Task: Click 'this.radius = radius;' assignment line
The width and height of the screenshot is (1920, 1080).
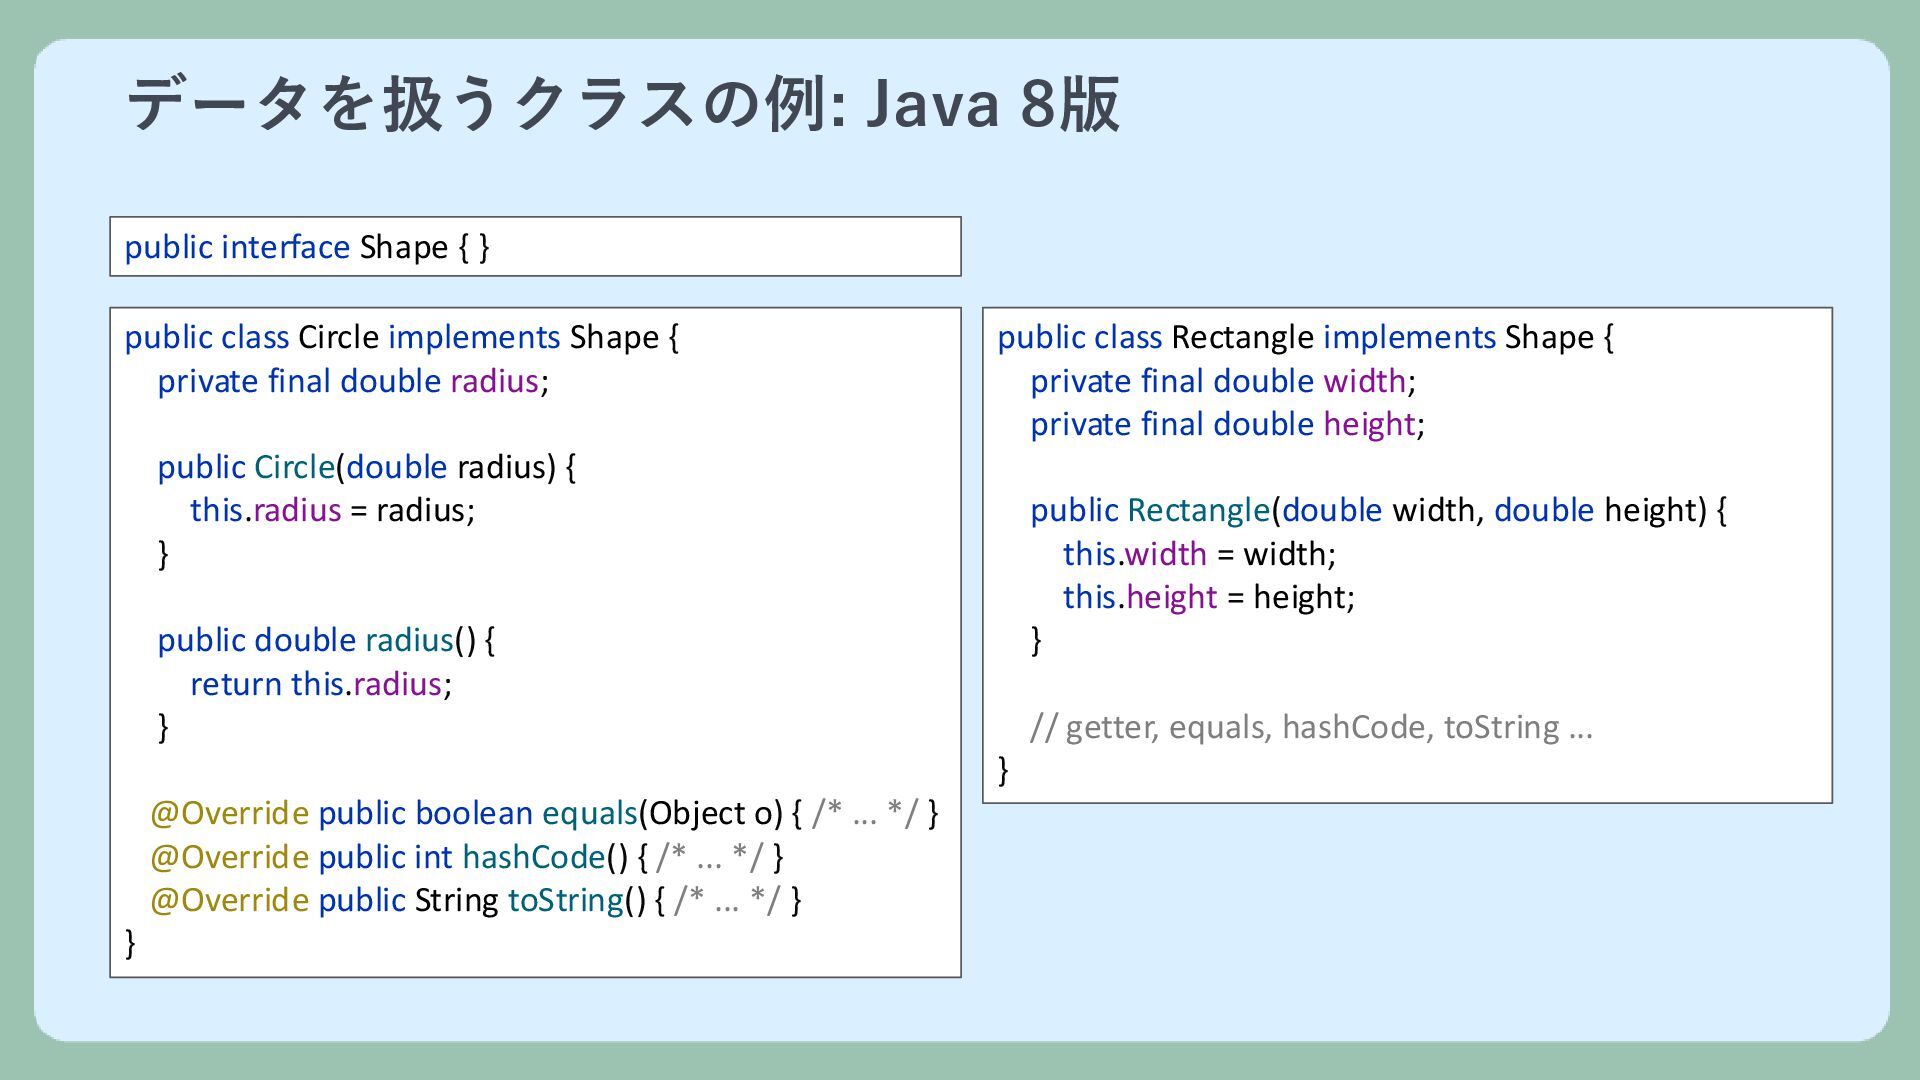Action: pos(332,510)
